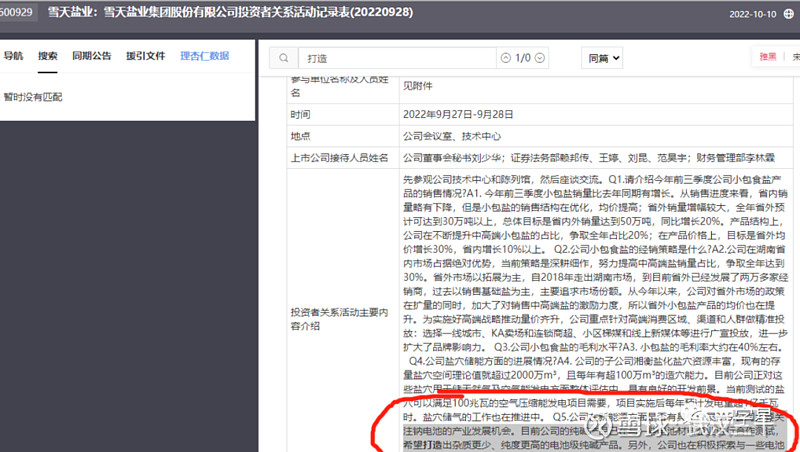Click the 1/0 match counter
The width and height of the screenshot is (800, 452).
(x=523, y=58)
